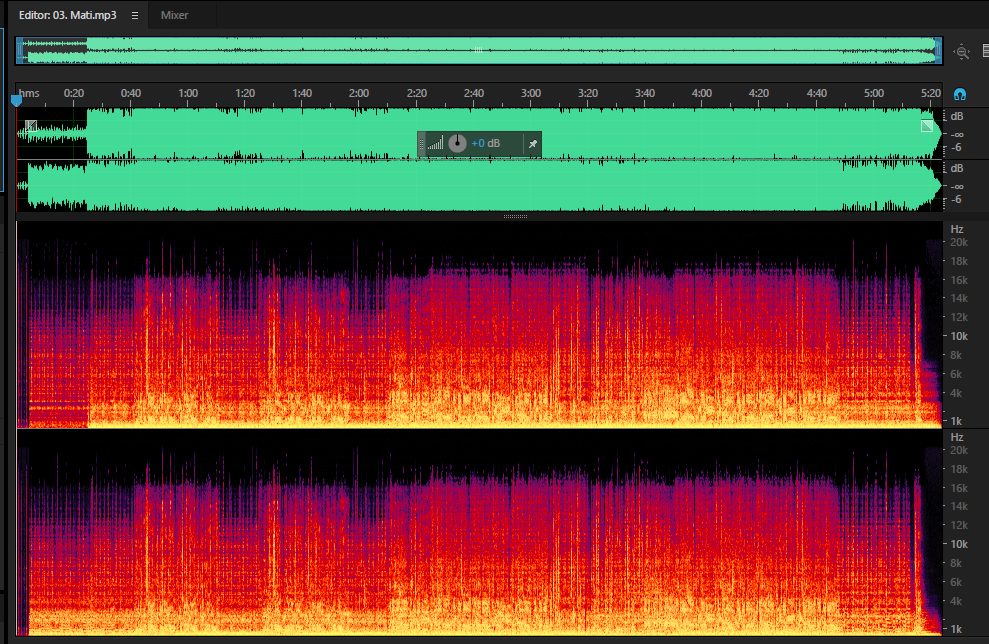Click inside the left channel waveform display
989x644 pixels.
tap(479, 133)
